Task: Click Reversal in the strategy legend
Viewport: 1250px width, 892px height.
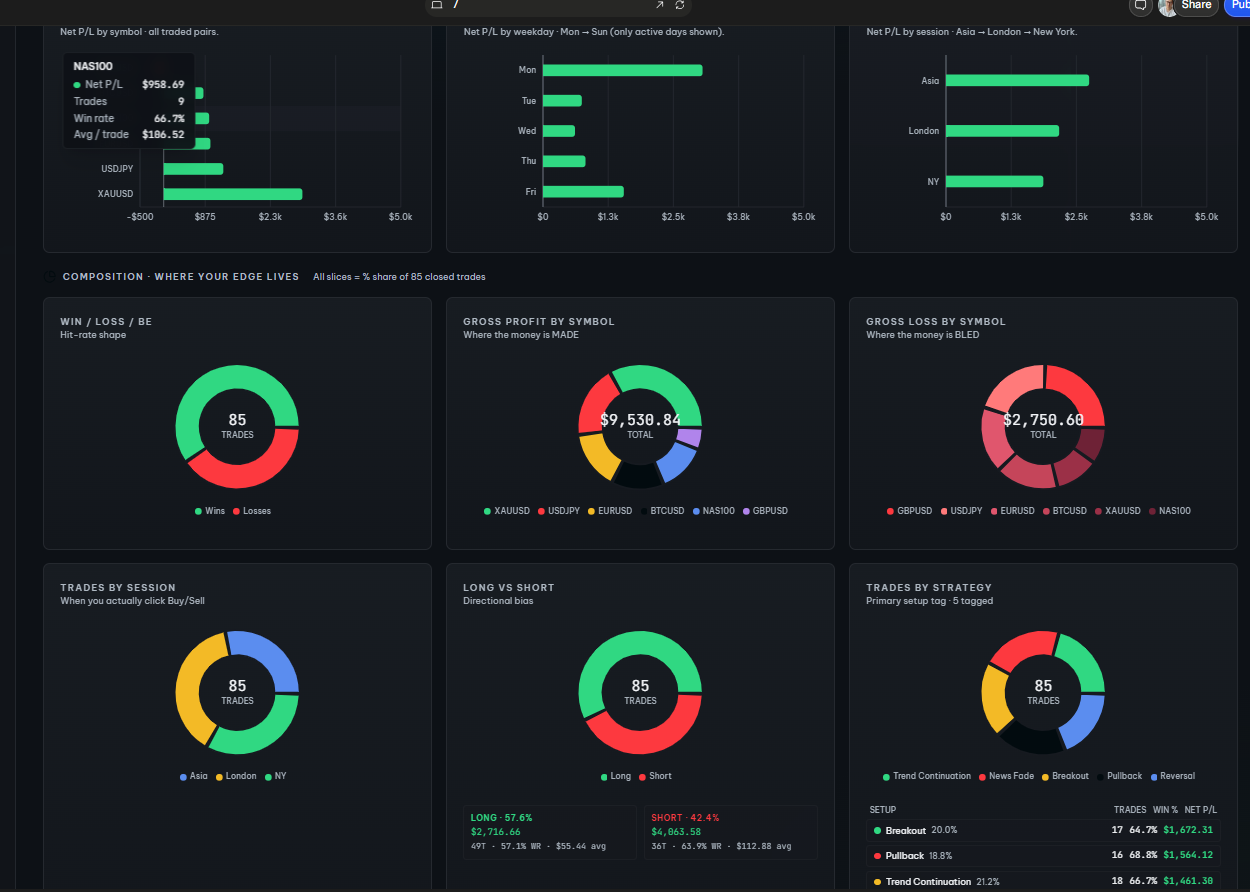Action: tap(1173, 776)
